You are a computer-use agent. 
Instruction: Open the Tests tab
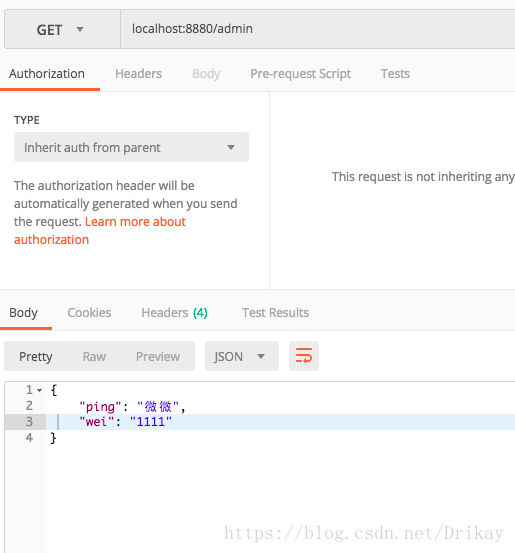(x=395, y=74)
